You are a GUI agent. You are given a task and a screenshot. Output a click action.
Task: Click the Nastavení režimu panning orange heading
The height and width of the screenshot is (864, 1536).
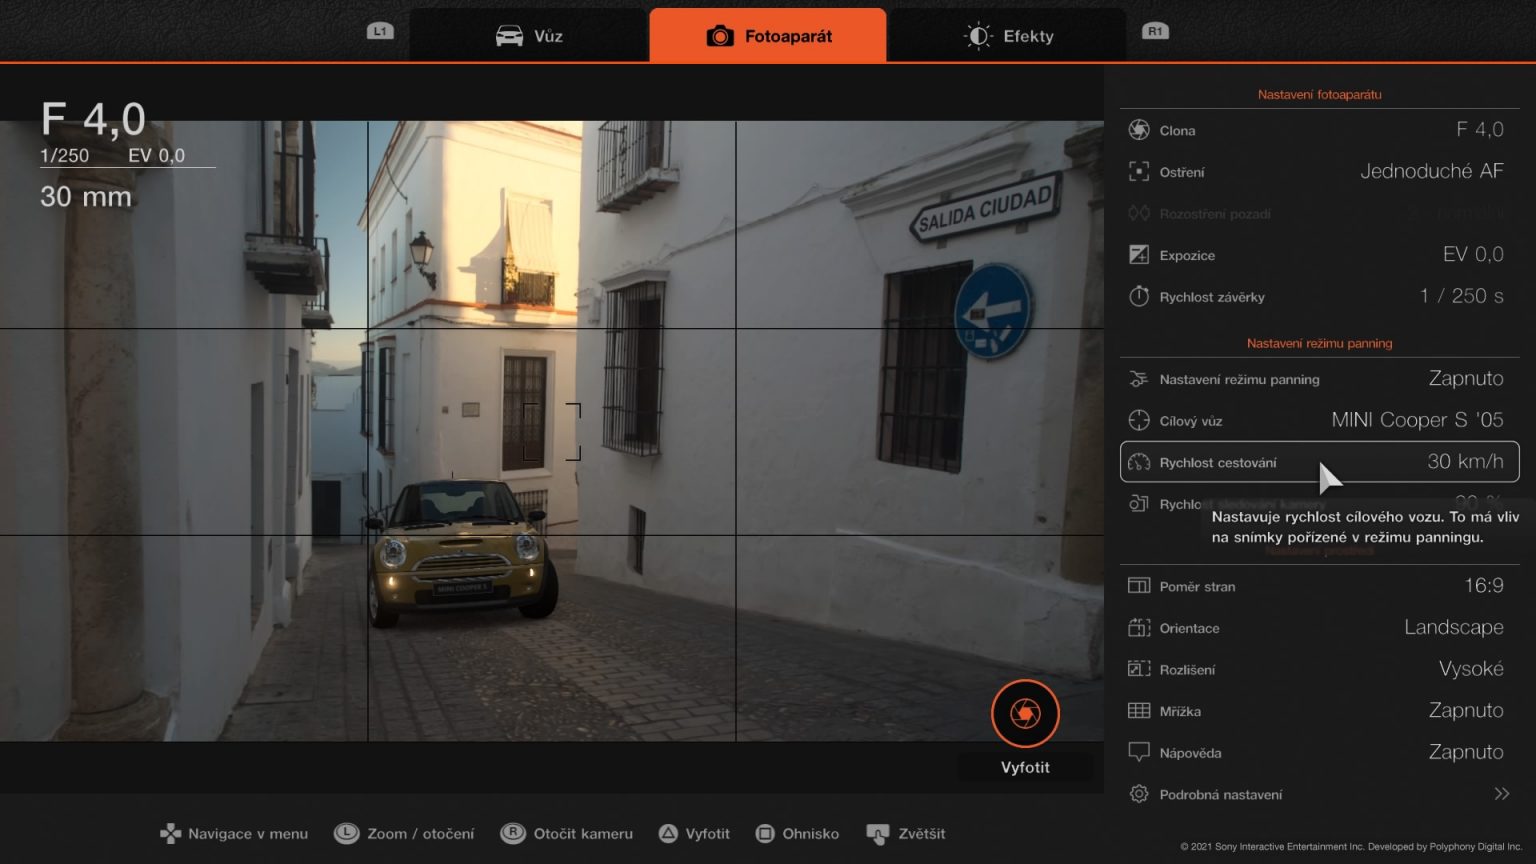click(1319, 343)
